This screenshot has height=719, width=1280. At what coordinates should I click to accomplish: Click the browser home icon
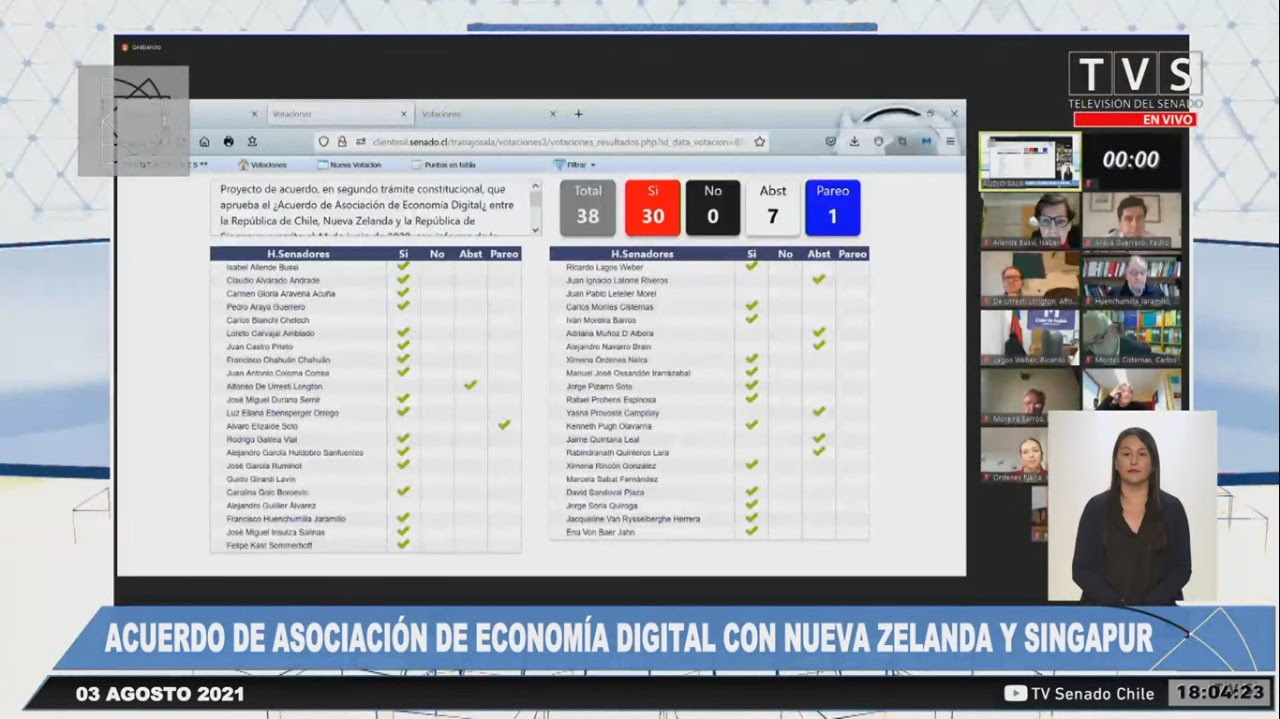(204, 142)
